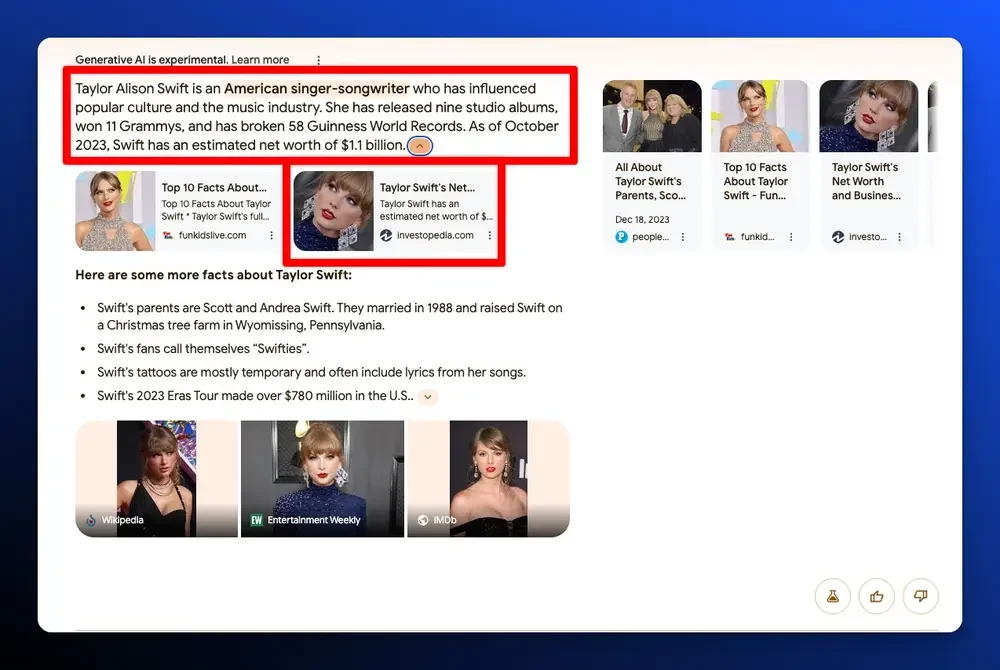Image resolution: width=1000 pixels, height=670 pixels.
Task: Open the IMDb image tile
Action: coord(489,478)
